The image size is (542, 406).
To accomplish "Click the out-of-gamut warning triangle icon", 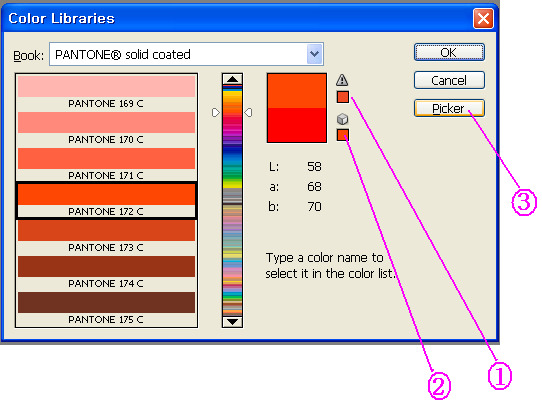I will (342, 80).
